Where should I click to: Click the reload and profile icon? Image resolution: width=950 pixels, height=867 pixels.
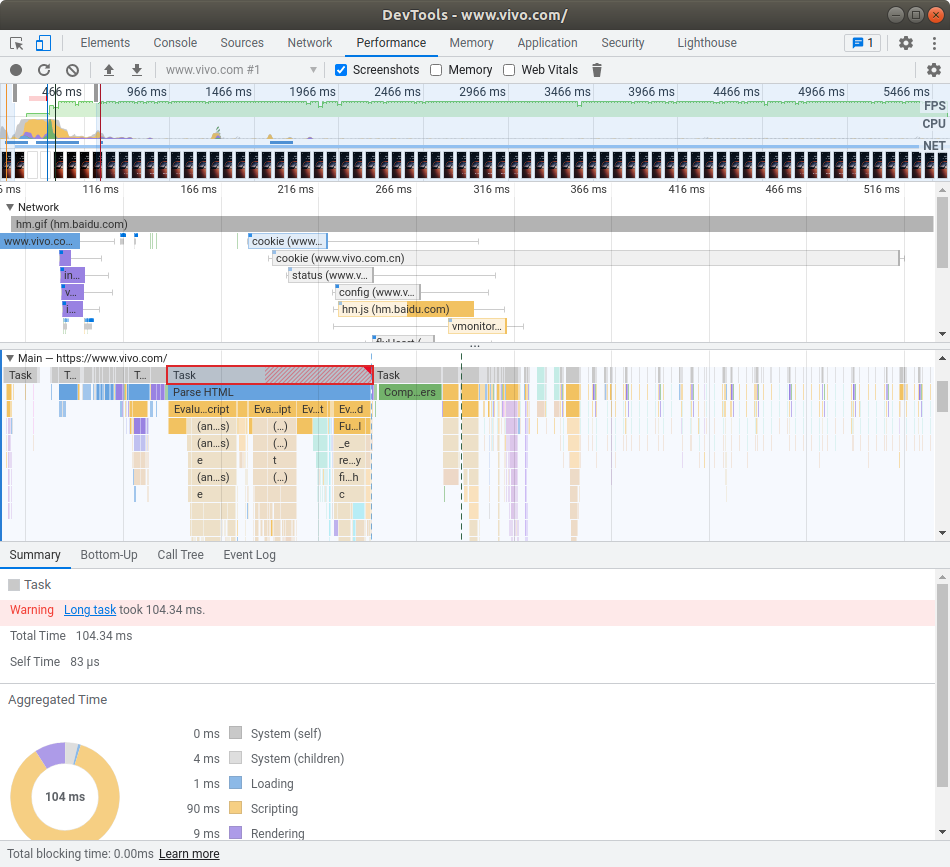[44, 70]
